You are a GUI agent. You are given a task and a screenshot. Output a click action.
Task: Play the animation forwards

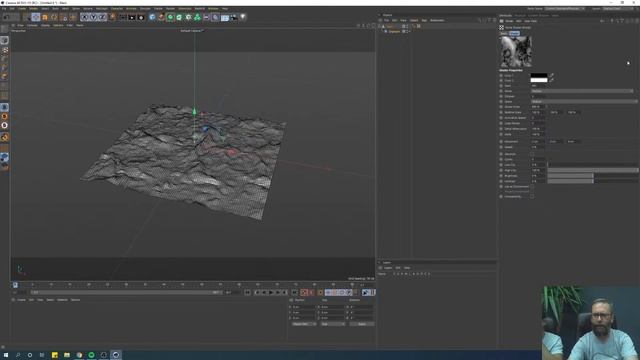click(x=271, y=292)
